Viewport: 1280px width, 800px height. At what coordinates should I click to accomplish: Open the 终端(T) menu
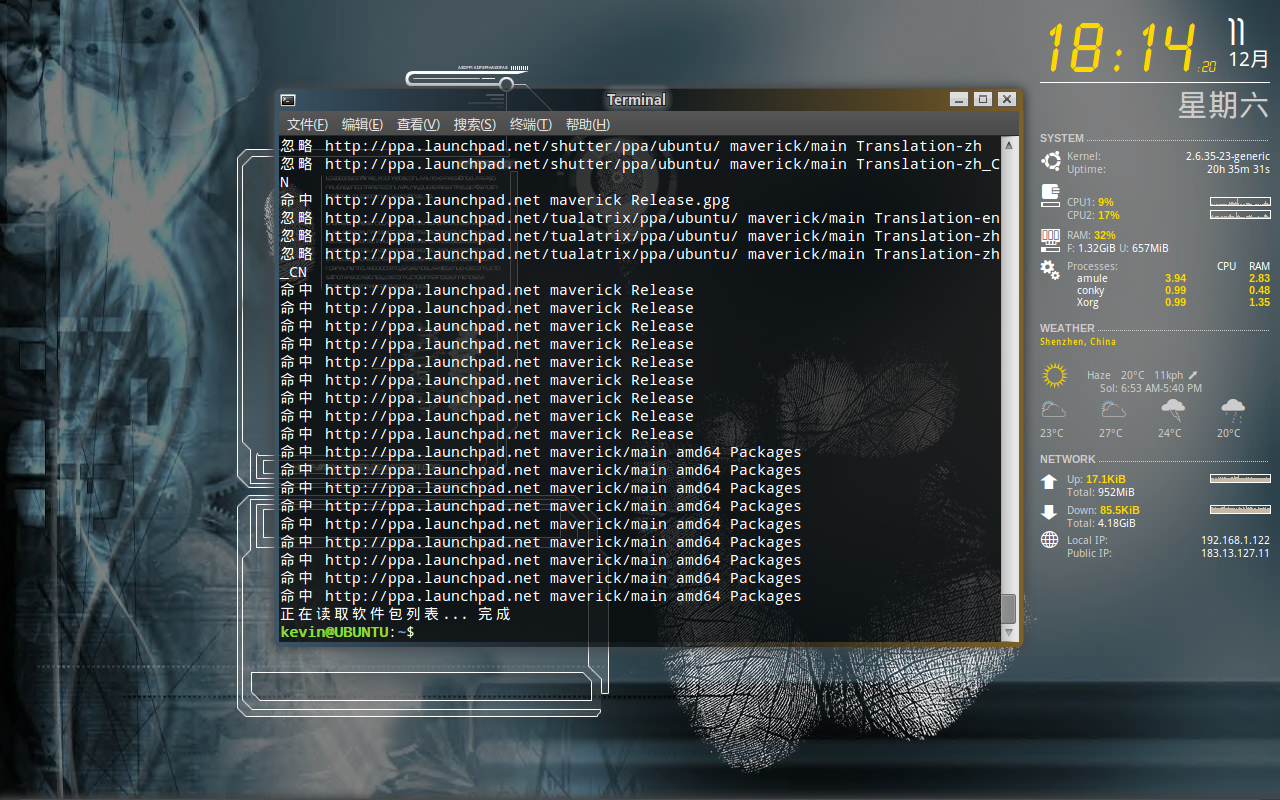pos(530,124)
